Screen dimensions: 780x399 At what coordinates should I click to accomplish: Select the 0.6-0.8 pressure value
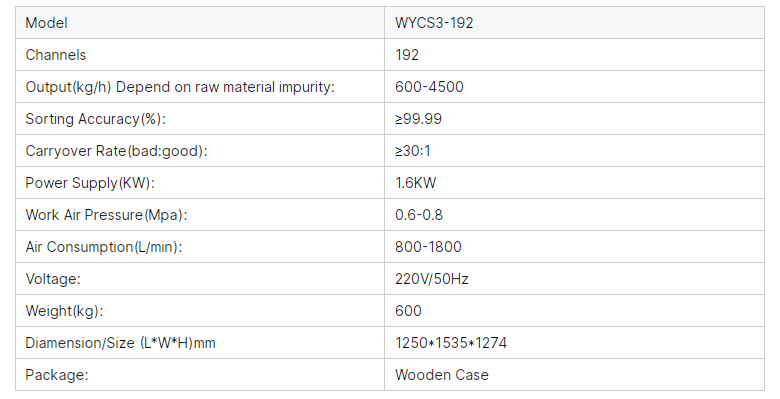pos(419,215)
